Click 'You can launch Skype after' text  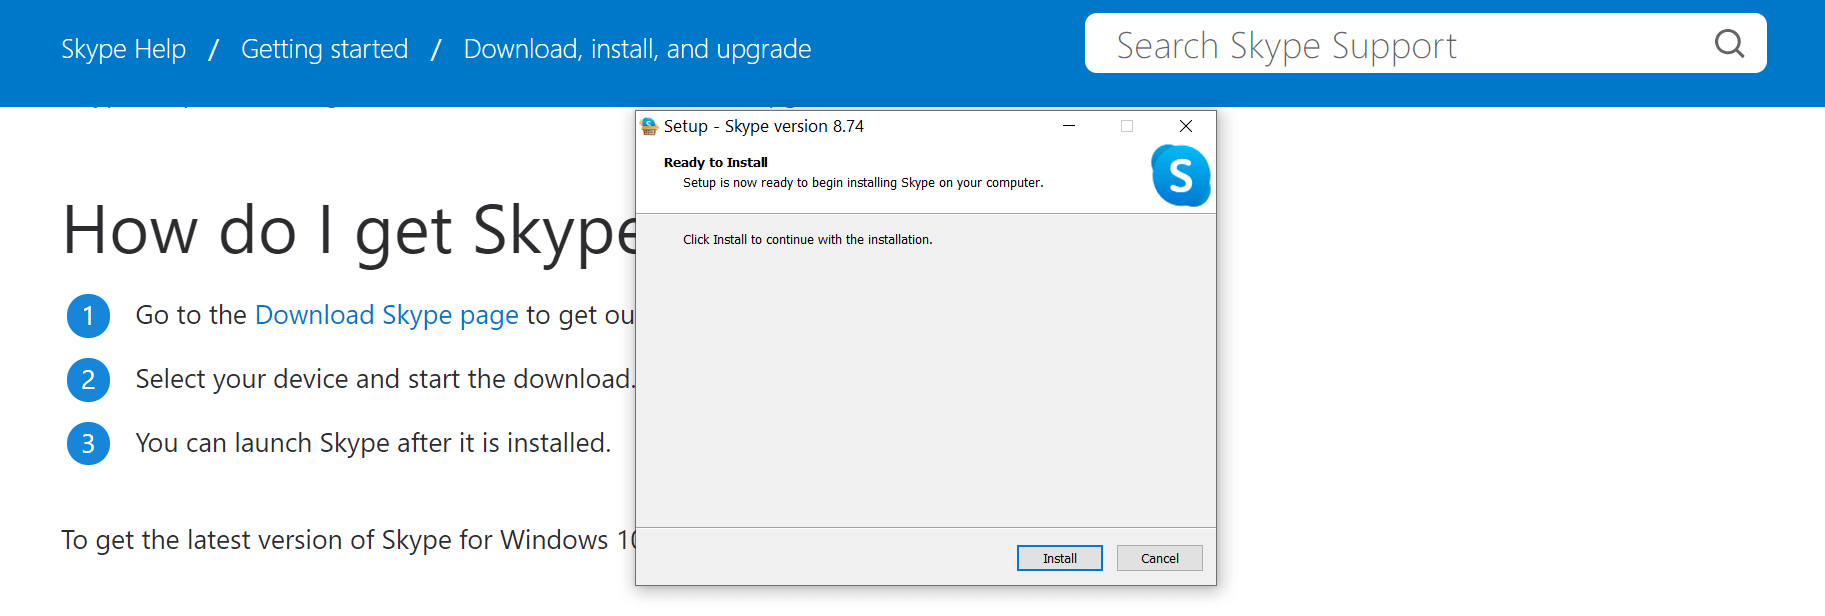tap(373, 443)
